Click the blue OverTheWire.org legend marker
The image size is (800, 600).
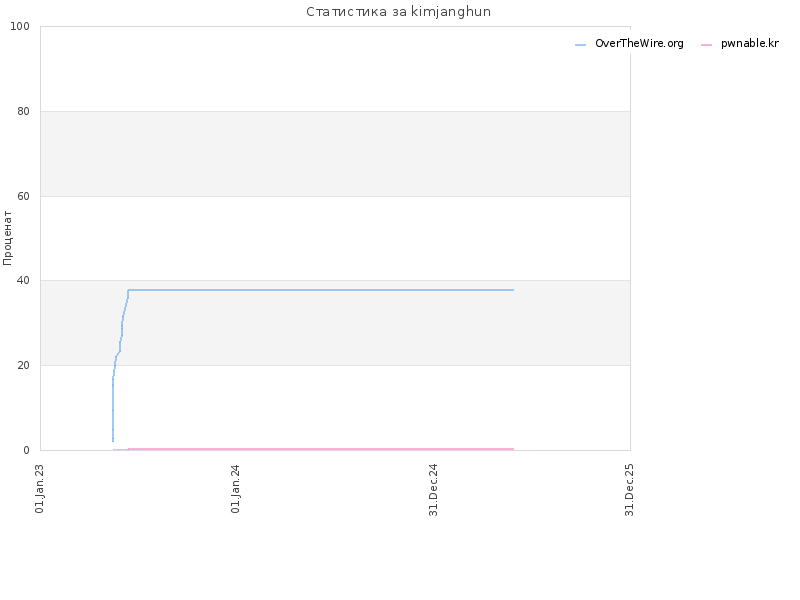point(580,45)
